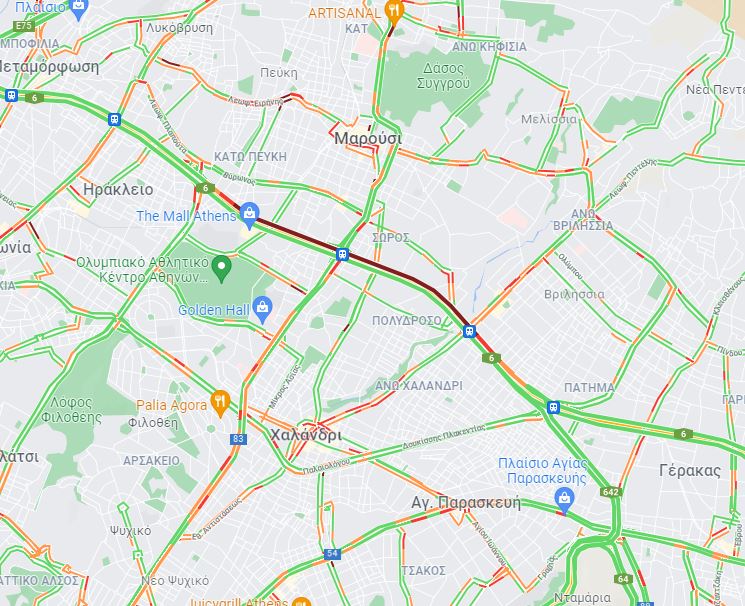Click the route 83 highway shield

[x=238, y=439]
